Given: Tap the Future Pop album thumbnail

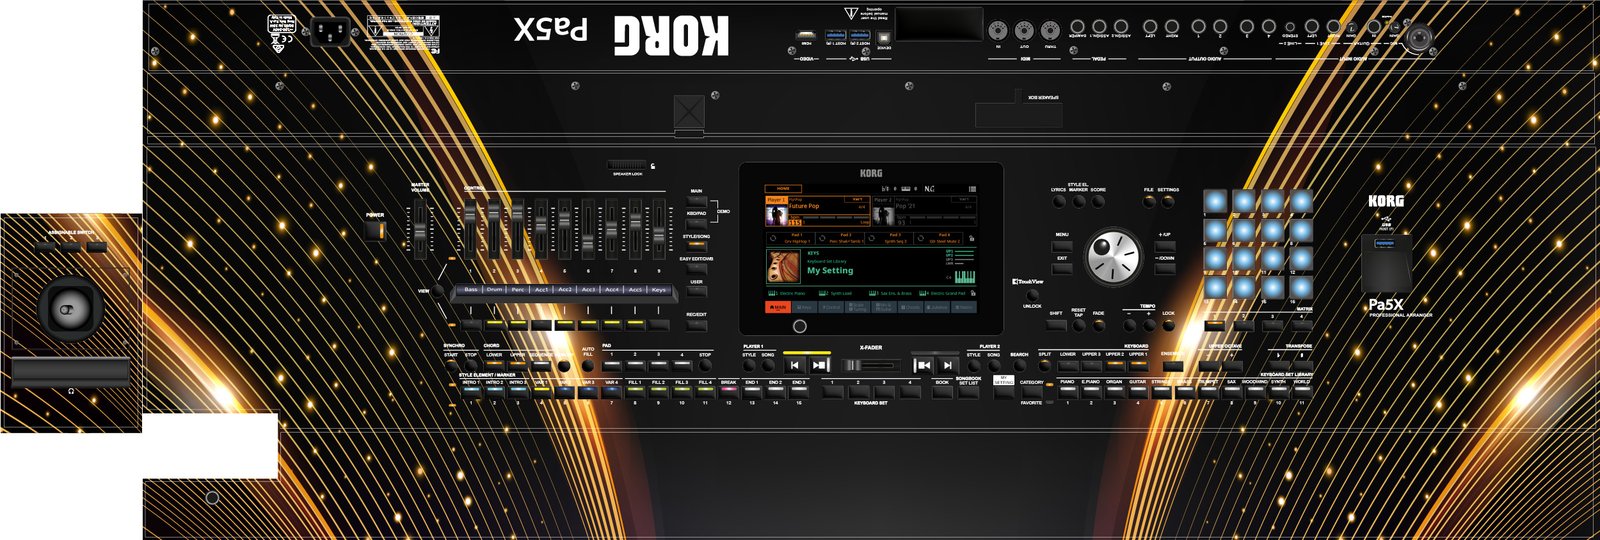Looking at the screenshot, I should 776,214.
